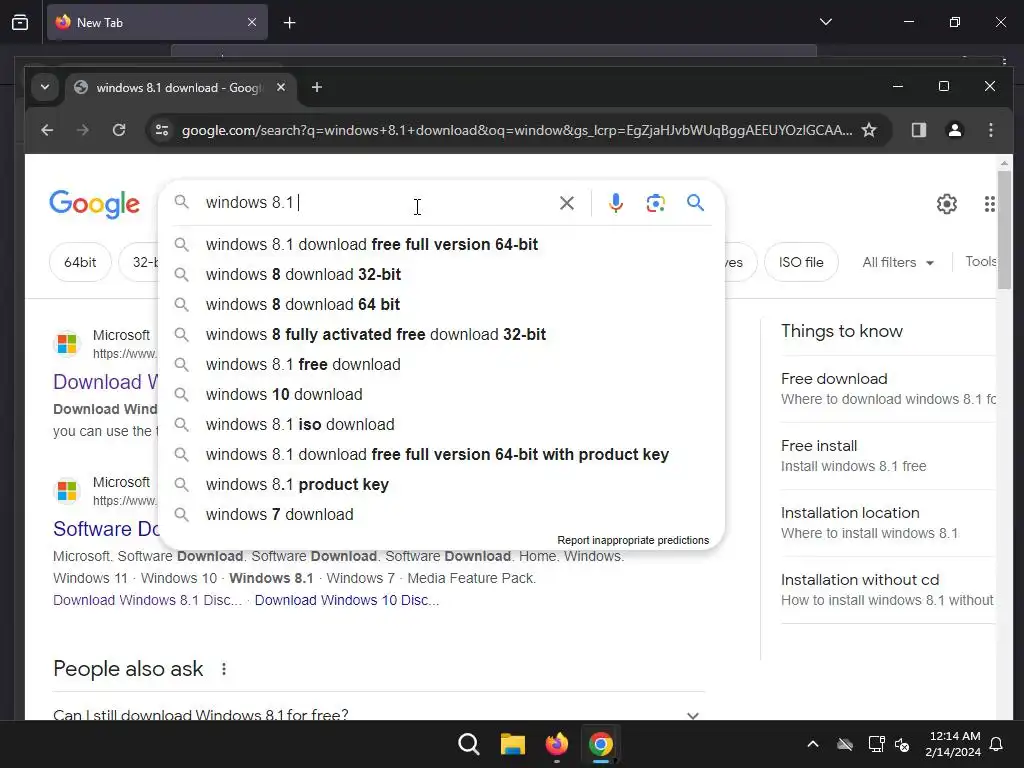1024x768 pixels.
Task: Open site information icon in address bar
Action: 162,130
